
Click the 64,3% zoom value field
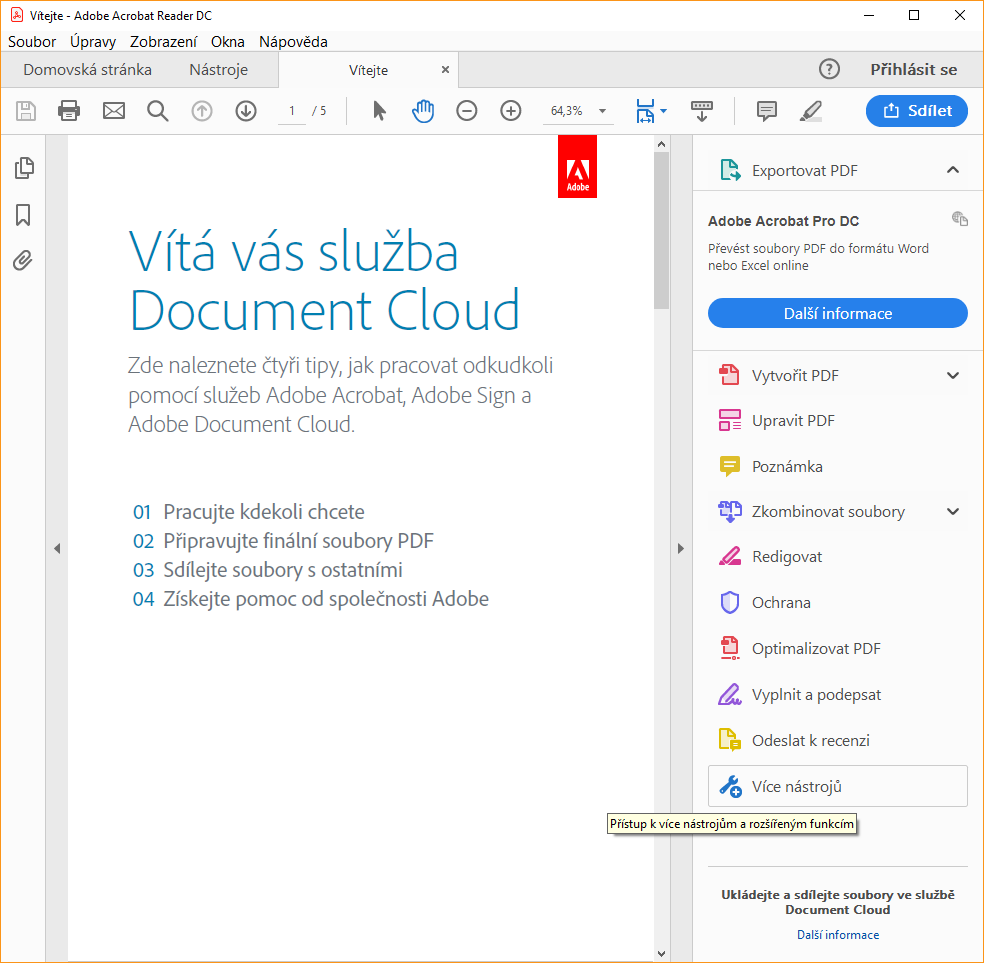pyautogui.click(x=567, y=111)
